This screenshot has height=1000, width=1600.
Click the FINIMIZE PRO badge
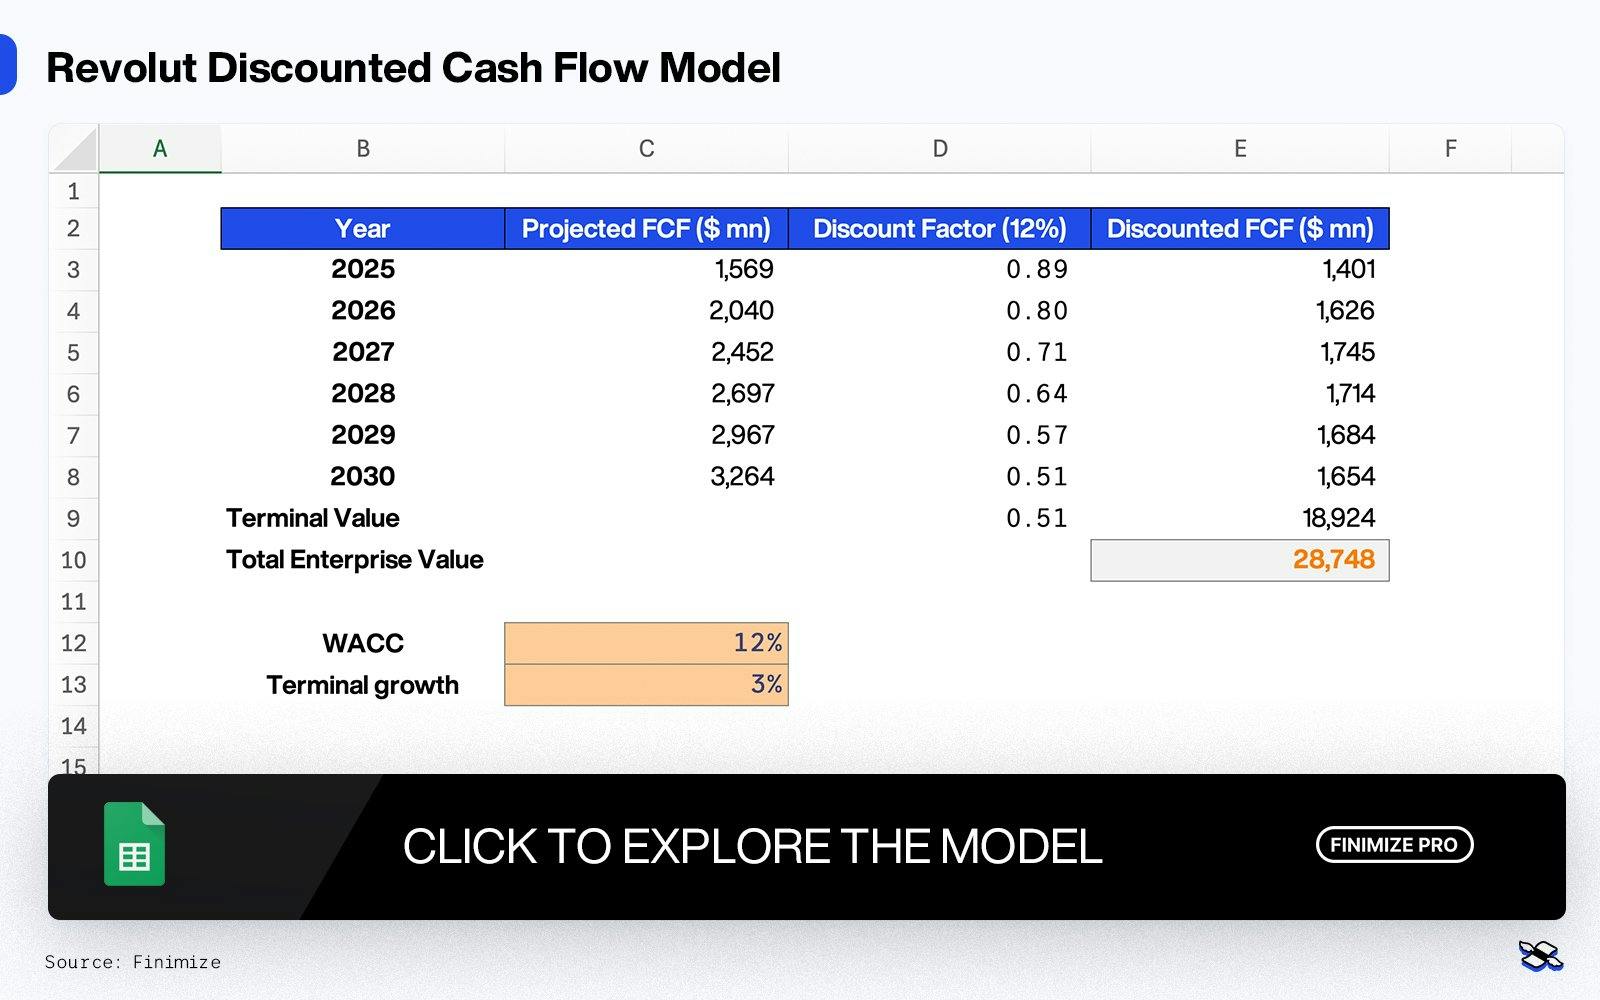1394,845
